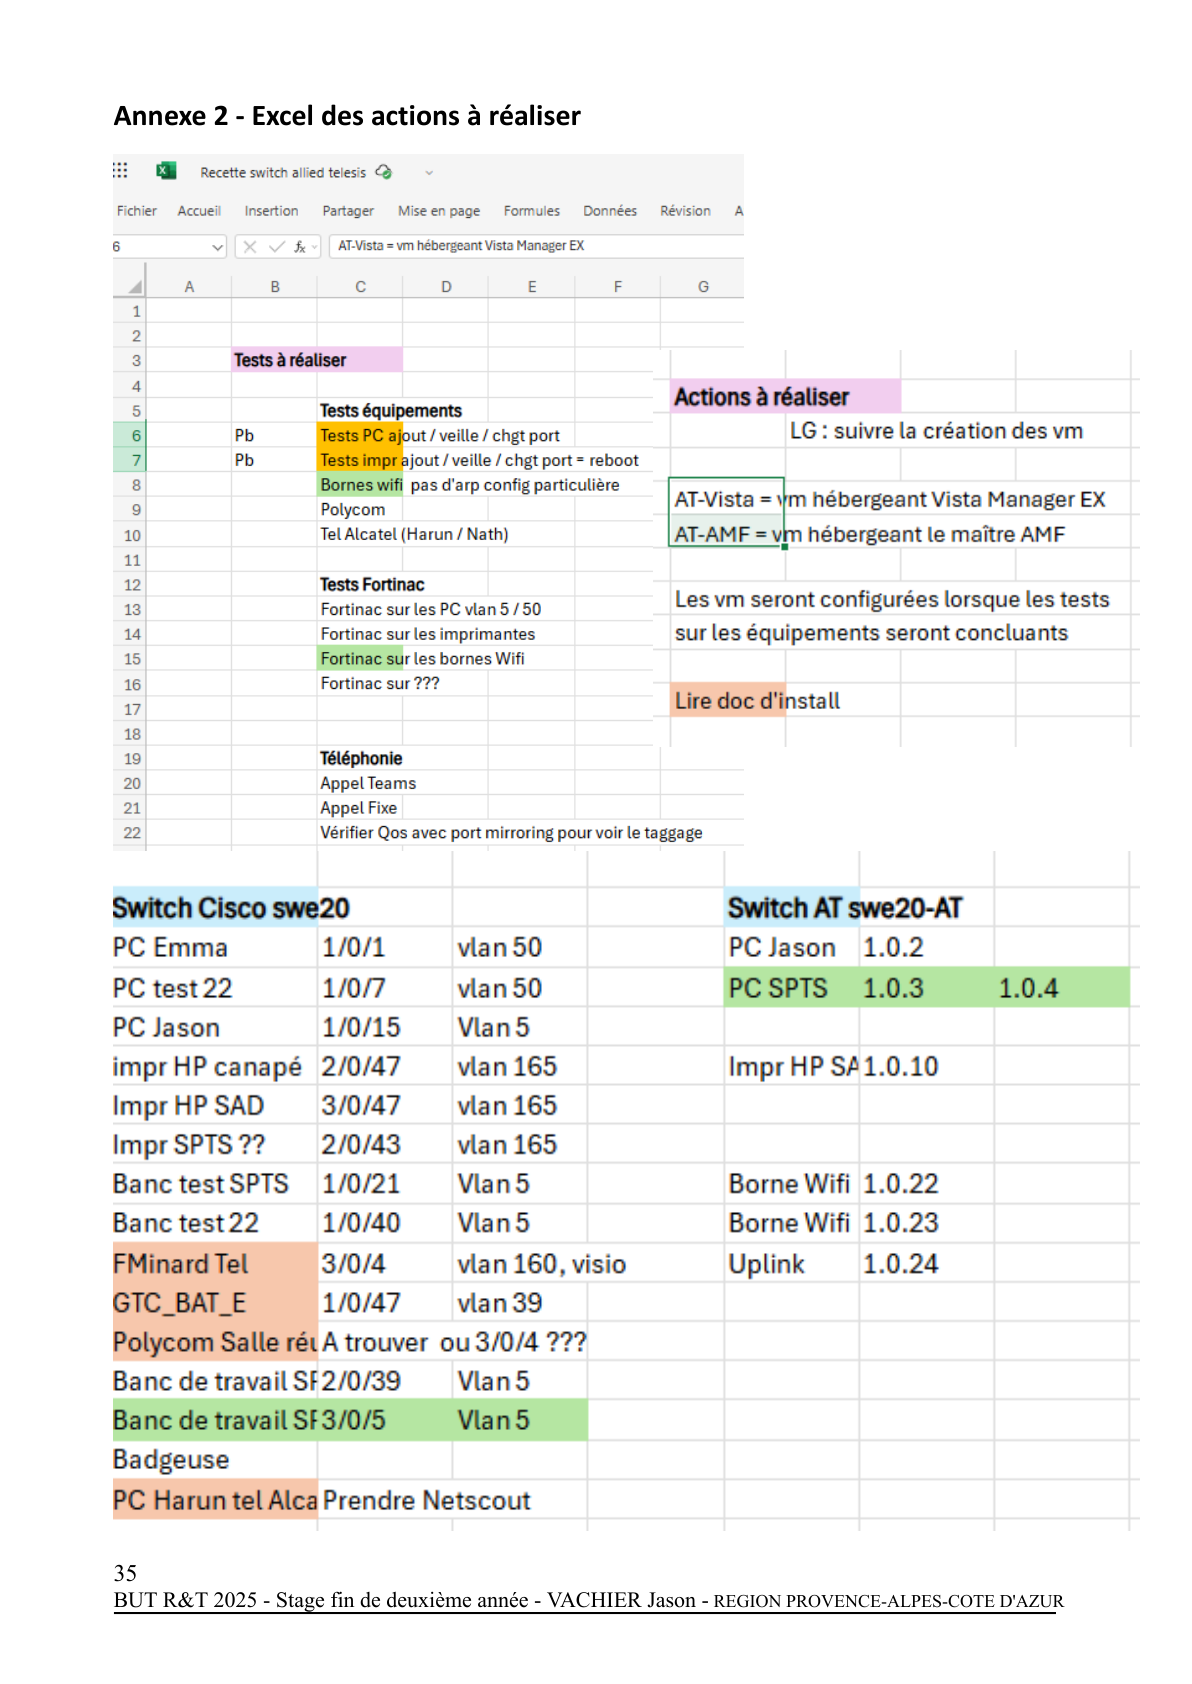Click the Appel Fixe cell
The image size is (1192, 1684).
[359, 808]
